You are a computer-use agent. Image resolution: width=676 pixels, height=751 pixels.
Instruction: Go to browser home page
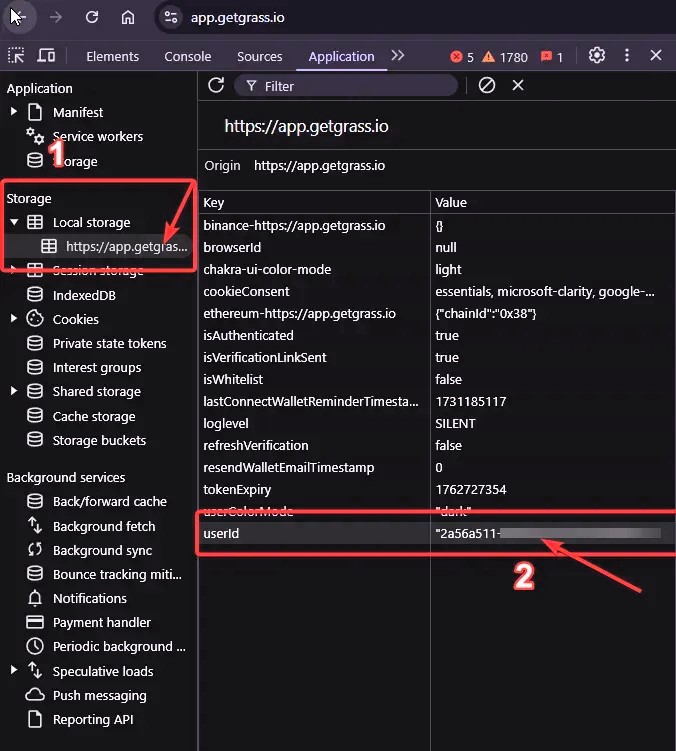coord(127,17)
